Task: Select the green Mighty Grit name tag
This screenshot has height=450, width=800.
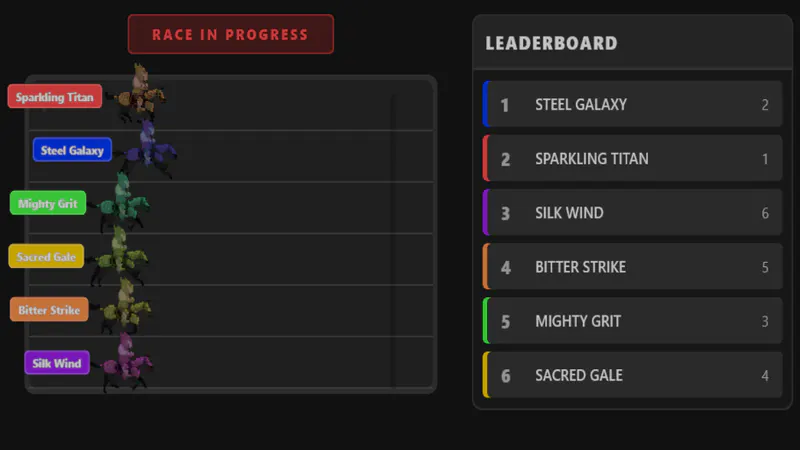Action: (48, 203)
